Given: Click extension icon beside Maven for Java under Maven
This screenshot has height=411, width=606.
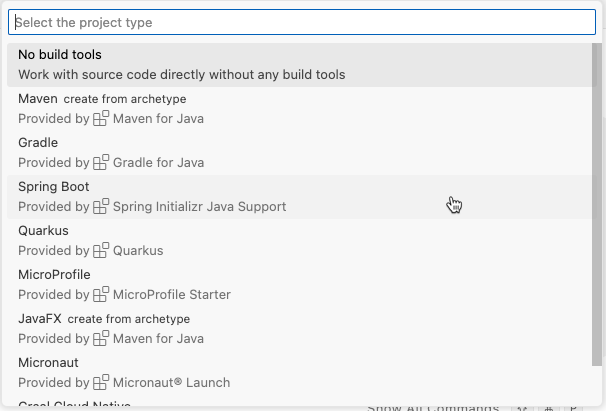Looking at the screenshot, I should click(101, 118).
